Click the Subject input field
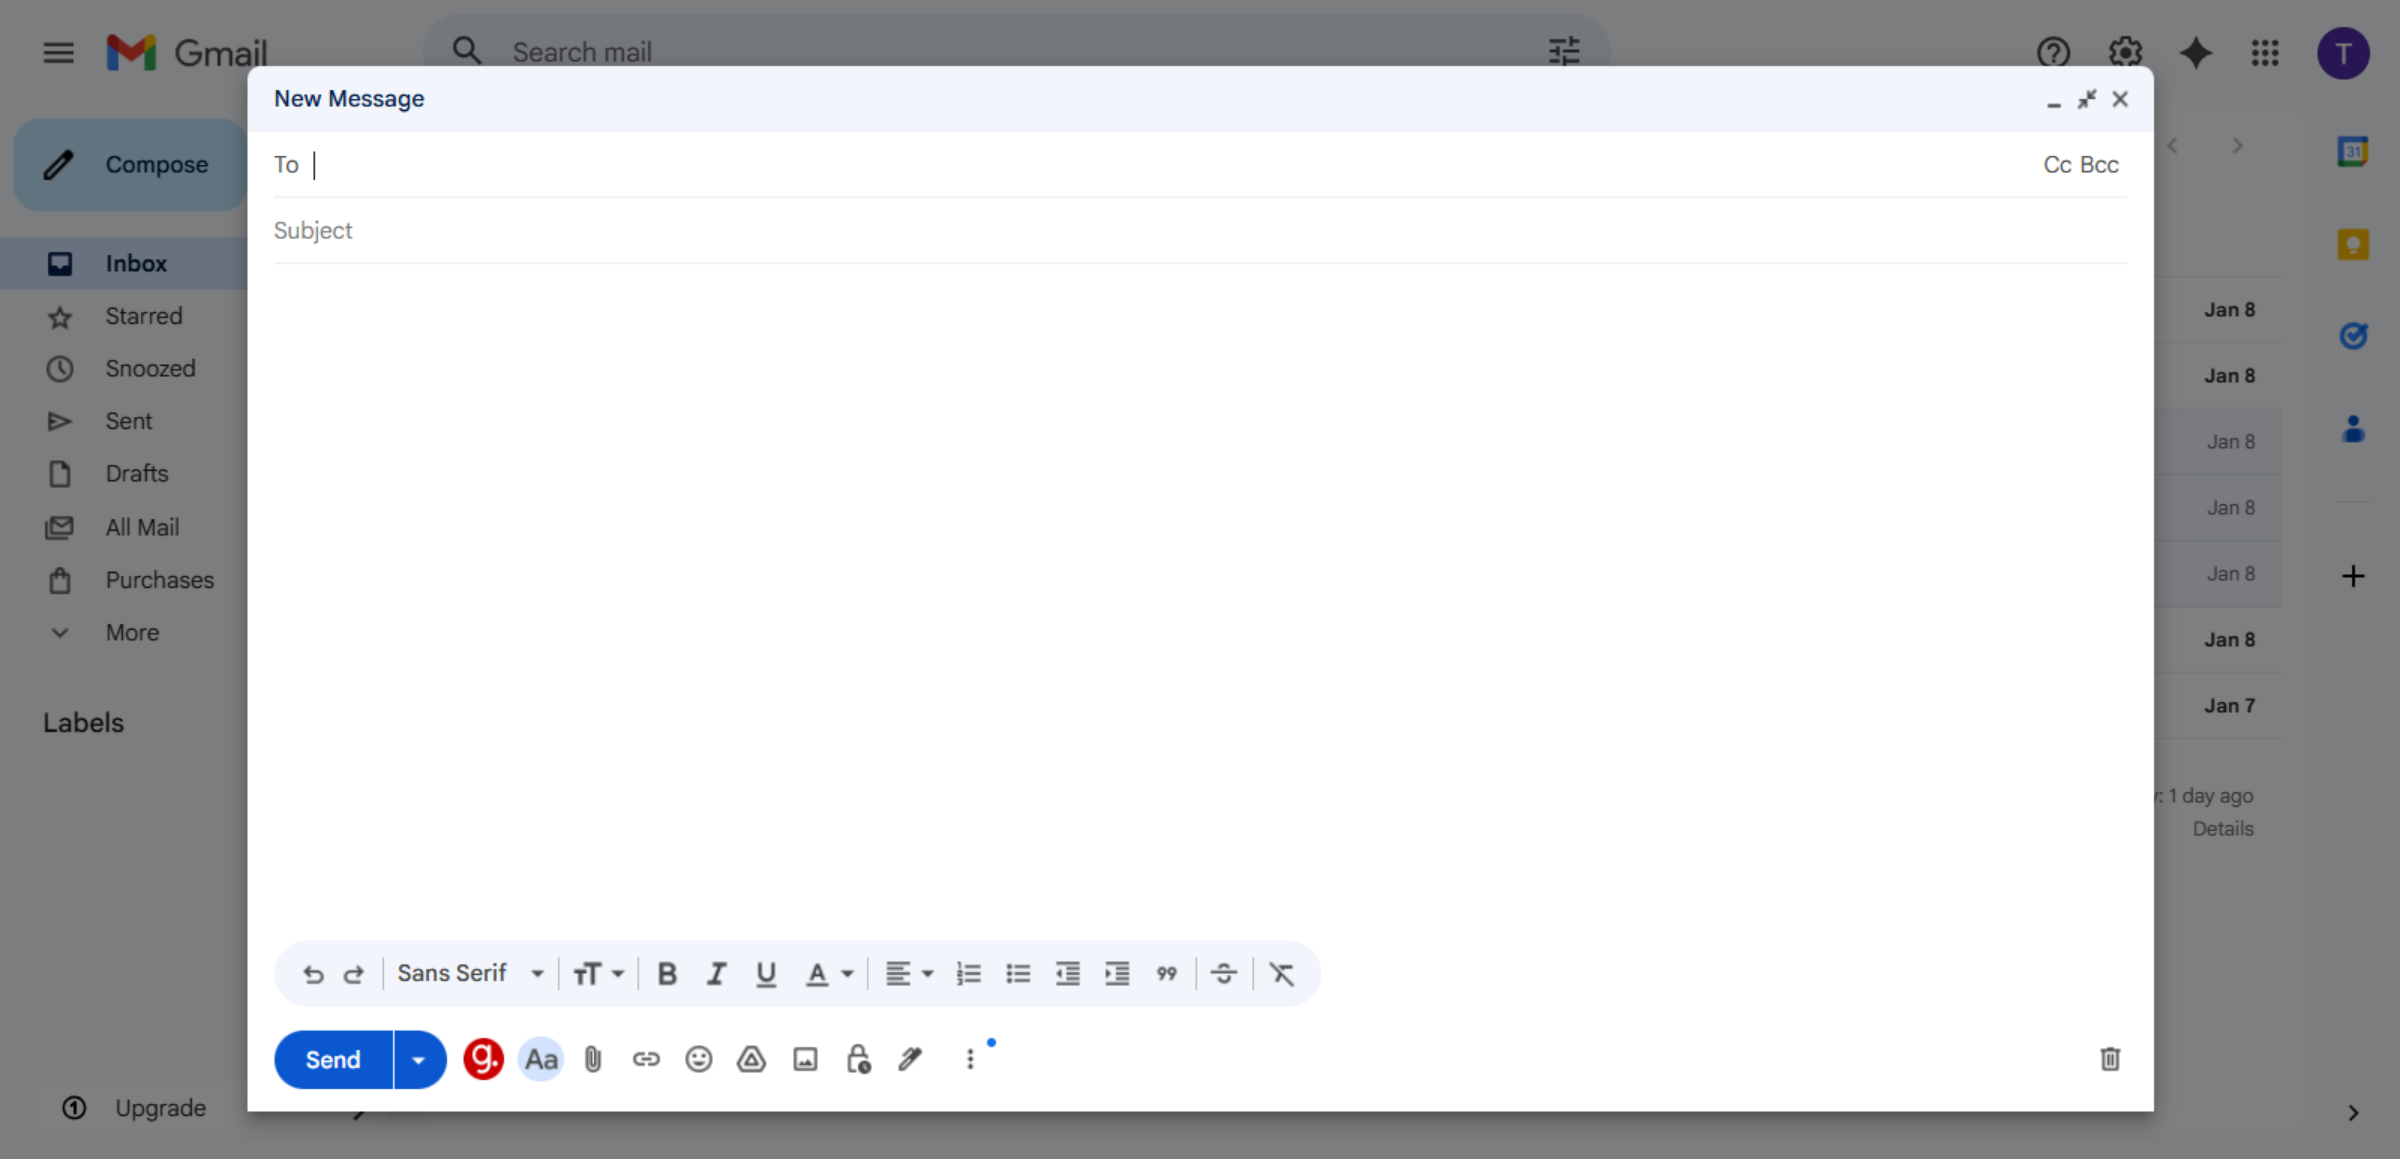Viewport: 2400px width, 1159px height. [700, 230]
